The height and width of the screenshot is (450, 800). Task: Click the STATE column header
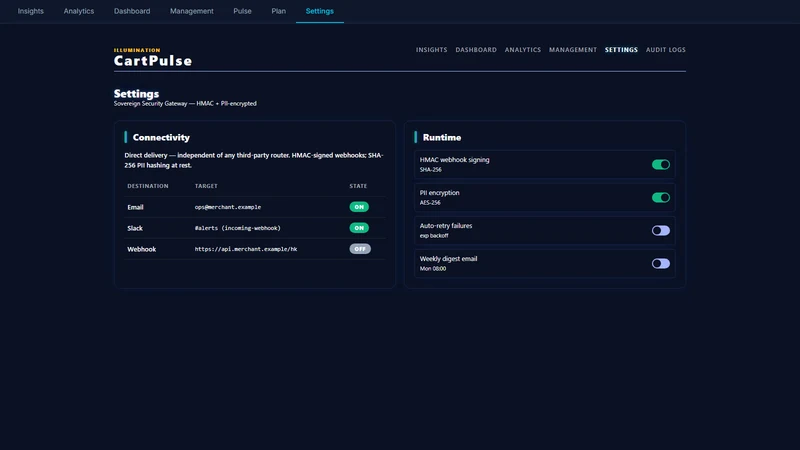[x=358, y=186]
